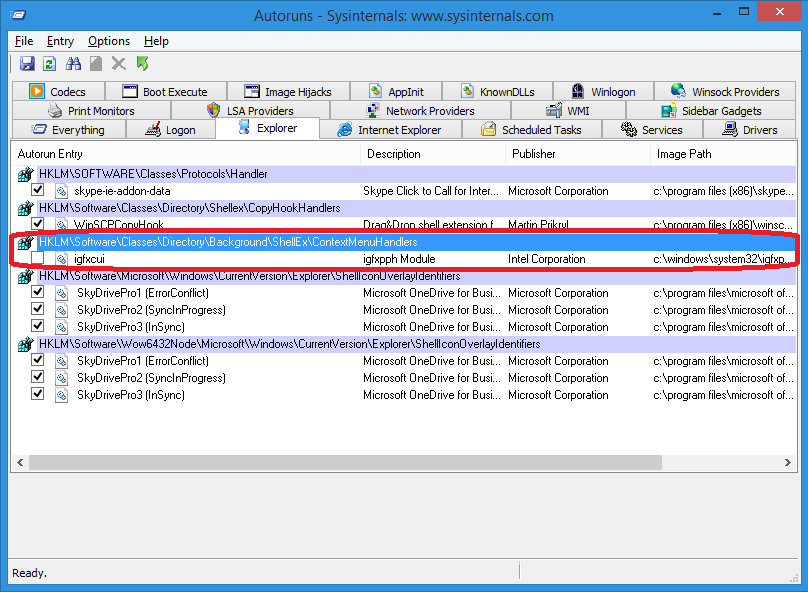Switch to the Boot Execute tab
The image size is (808, 592).
pos(165,92)
